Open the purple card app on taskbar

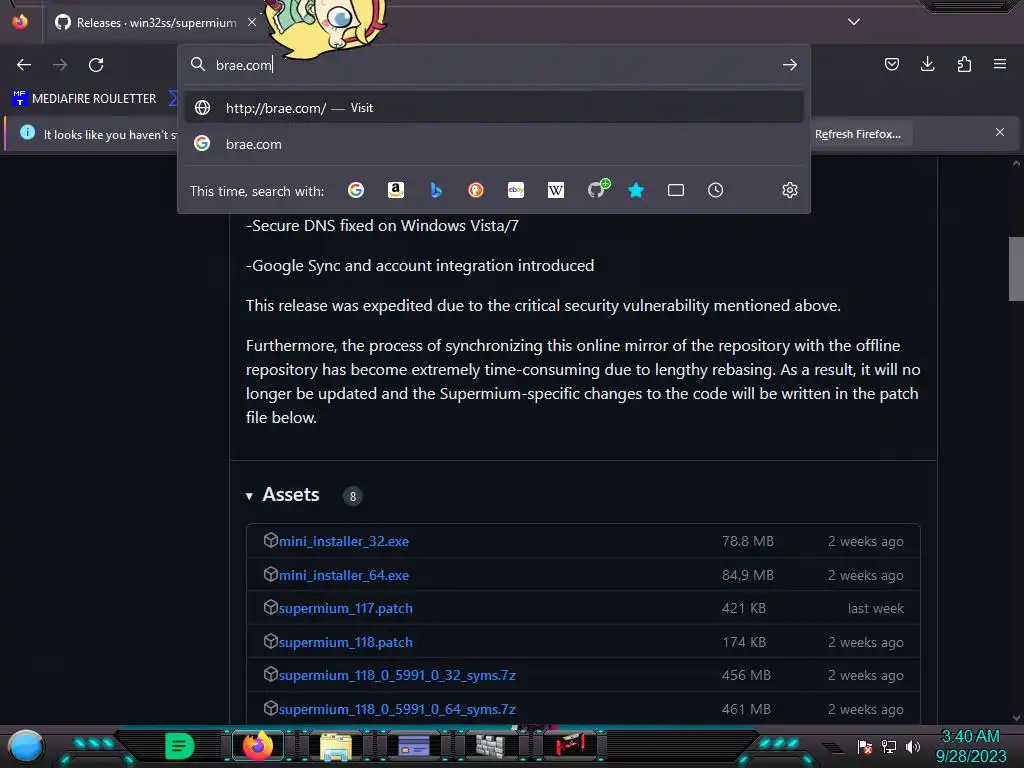[413, 746]
